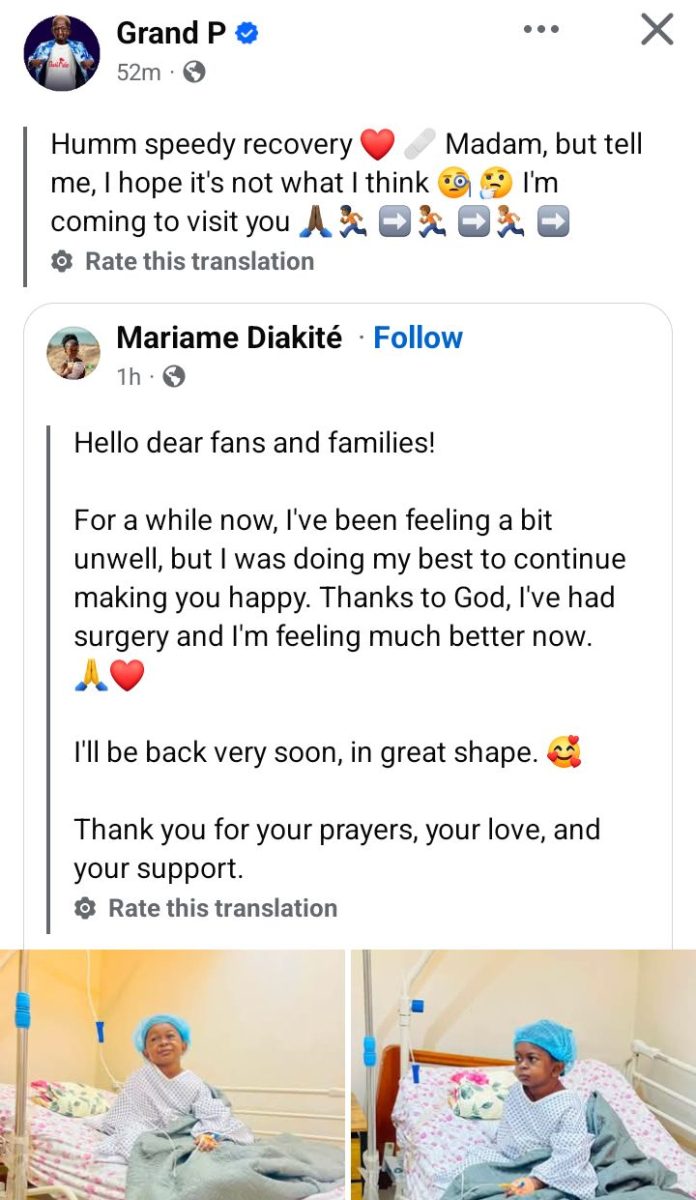Viewport: 696px width, 1200px height.
Task: Click the 'Hello dear fans and families' text
Action: 254,442
